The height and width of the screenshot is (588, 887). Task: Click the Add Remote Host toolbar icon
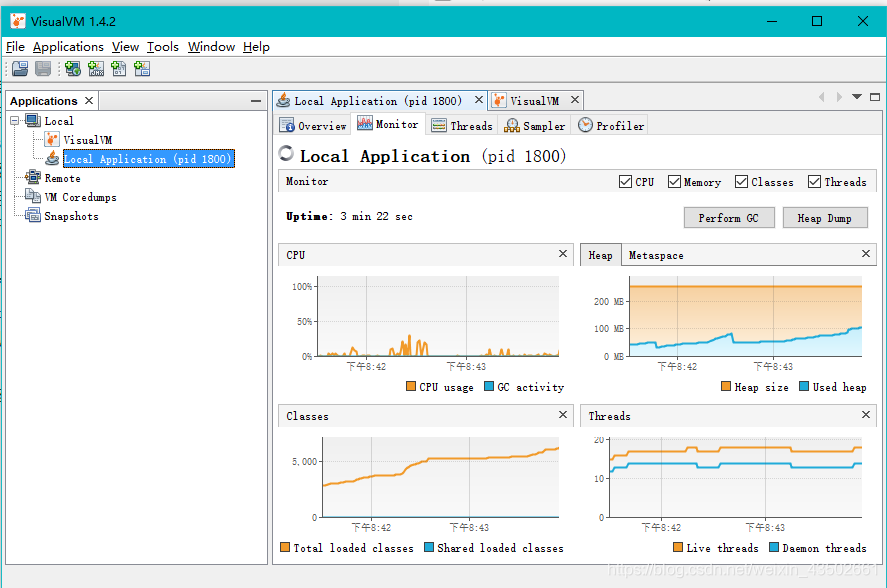click(x=73, y=69)
